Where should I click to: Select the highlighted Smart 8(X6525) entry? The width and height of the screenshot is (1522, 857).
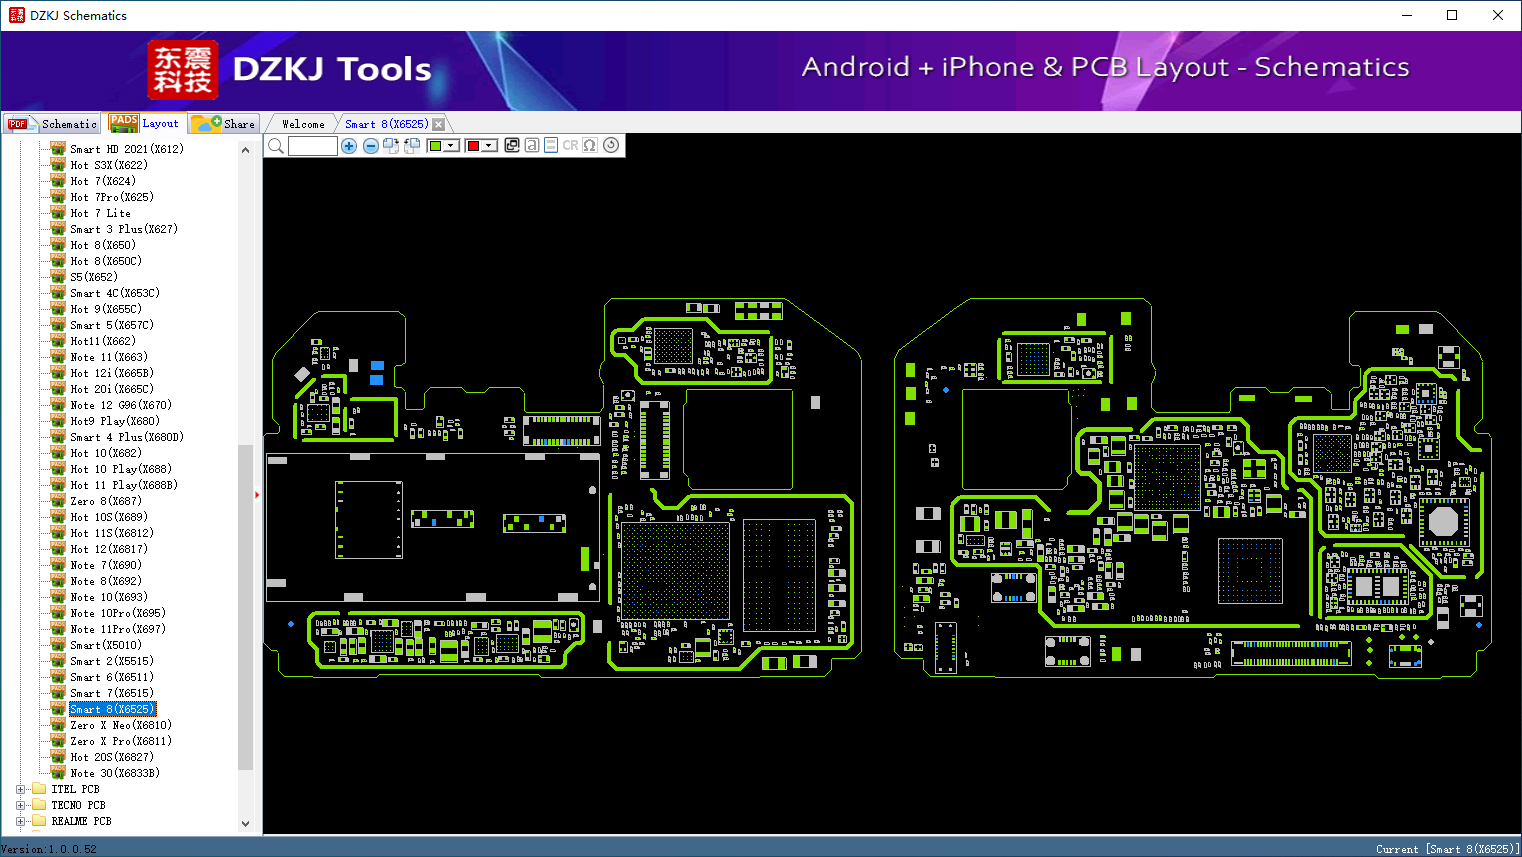(112, 709)
